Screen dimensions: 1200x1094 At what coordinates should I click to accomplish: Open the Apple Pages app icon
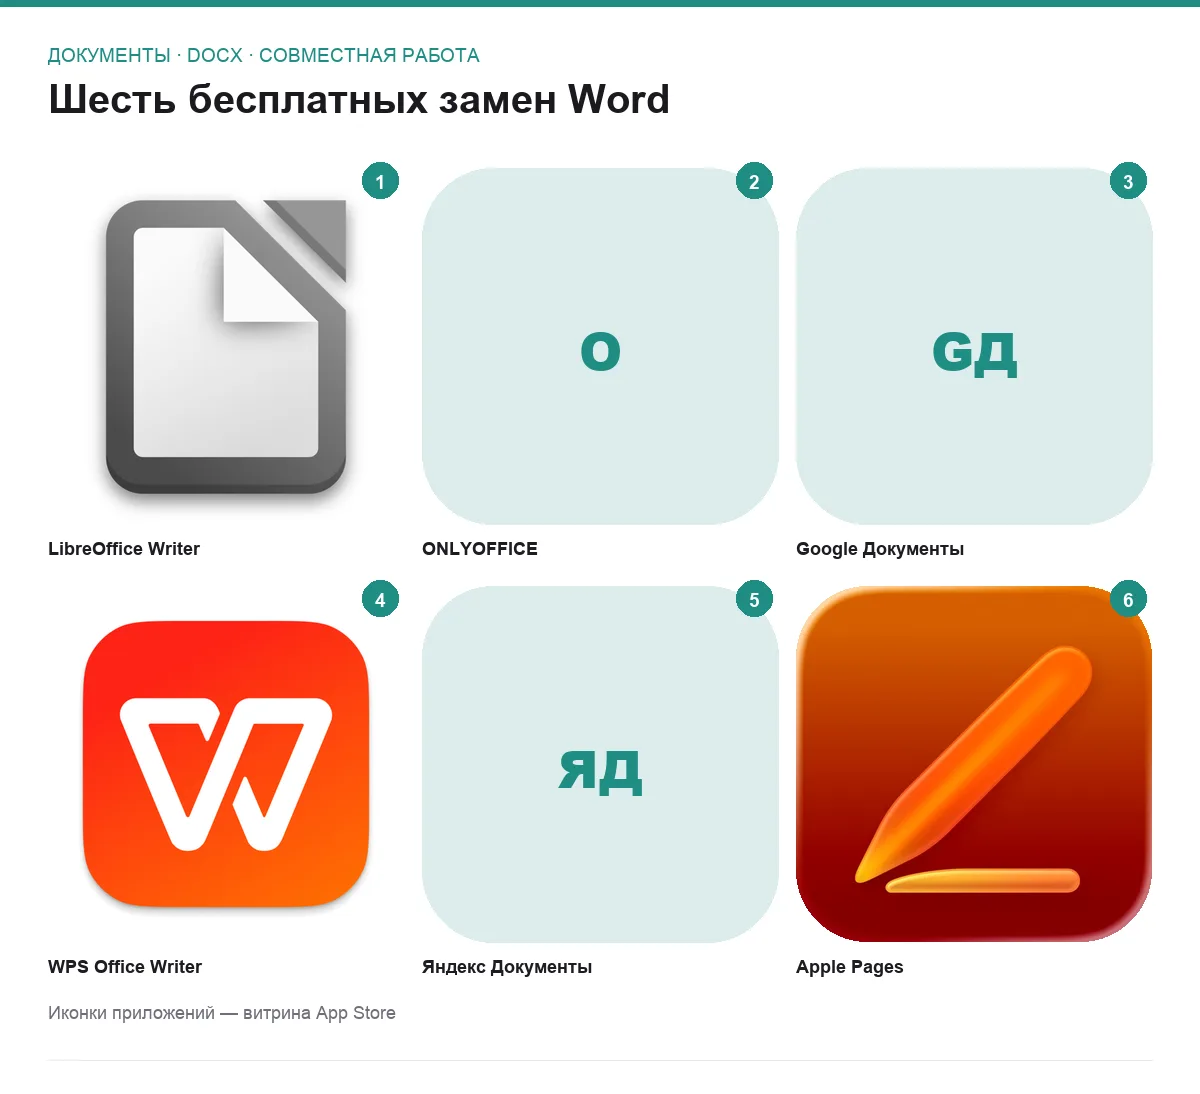pyautogui.click(x=974, y=764)
